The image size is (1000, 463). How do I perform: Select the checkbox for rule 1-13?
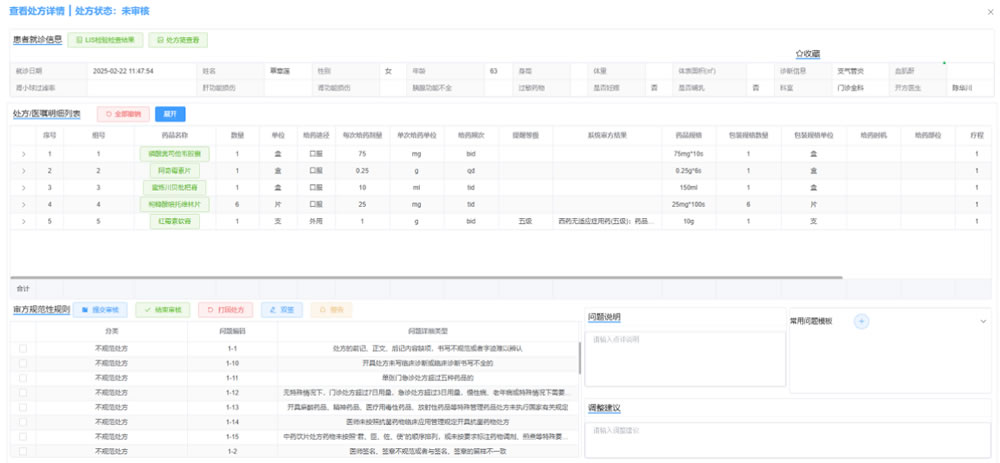pyautogui.click(x=23, y=407)
